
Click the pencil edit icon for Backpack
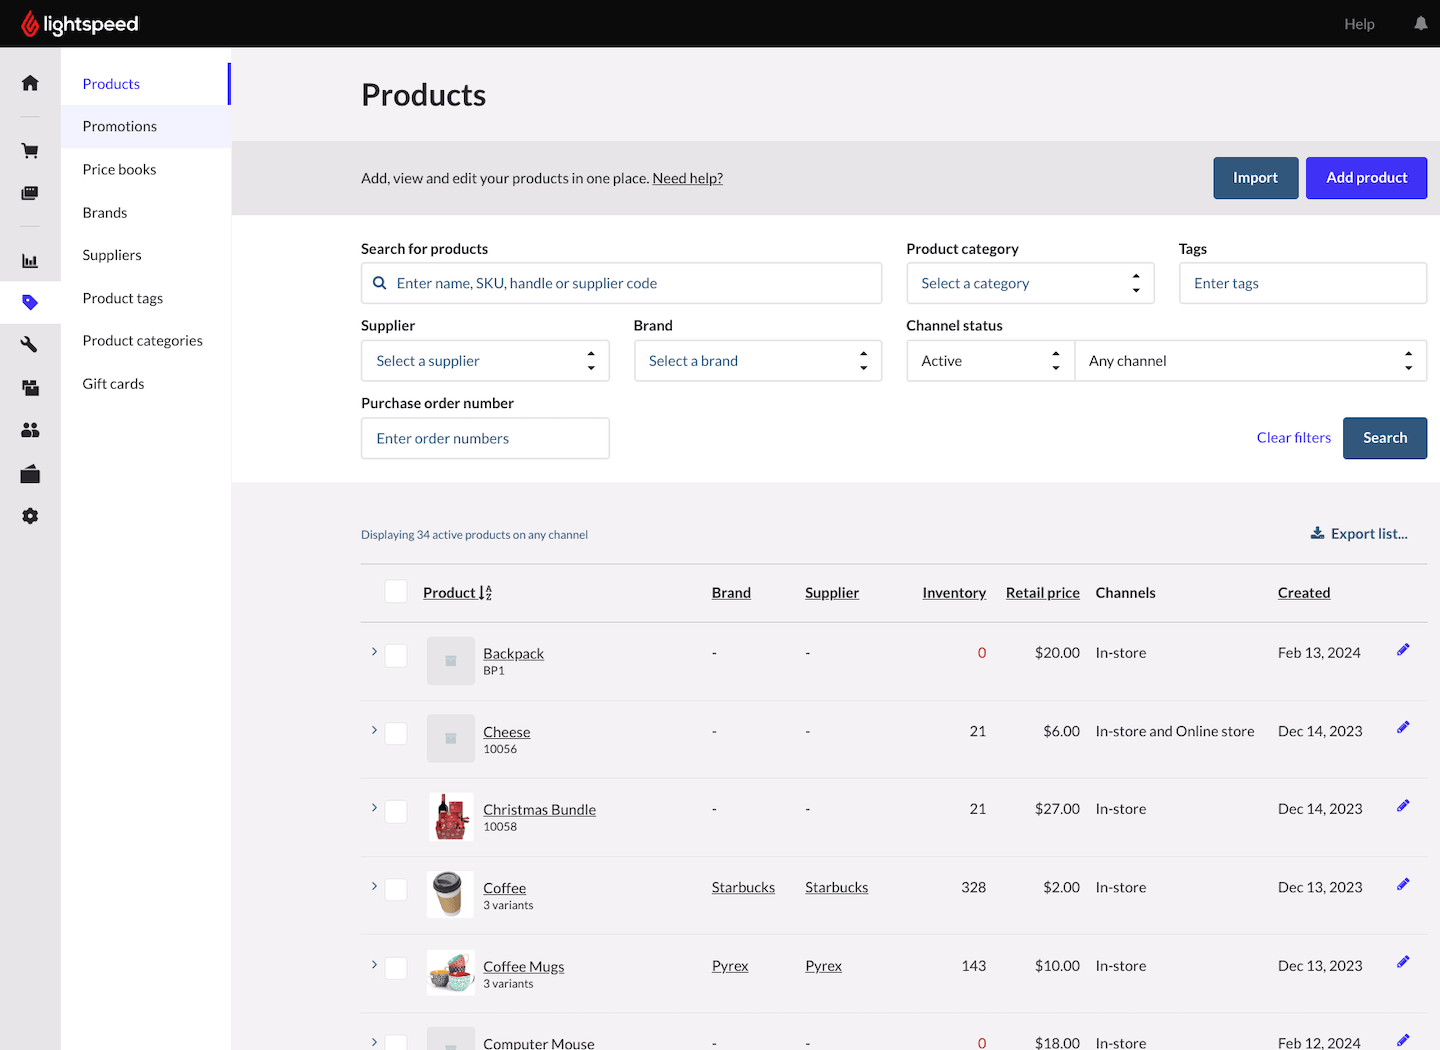(1403, 650)
